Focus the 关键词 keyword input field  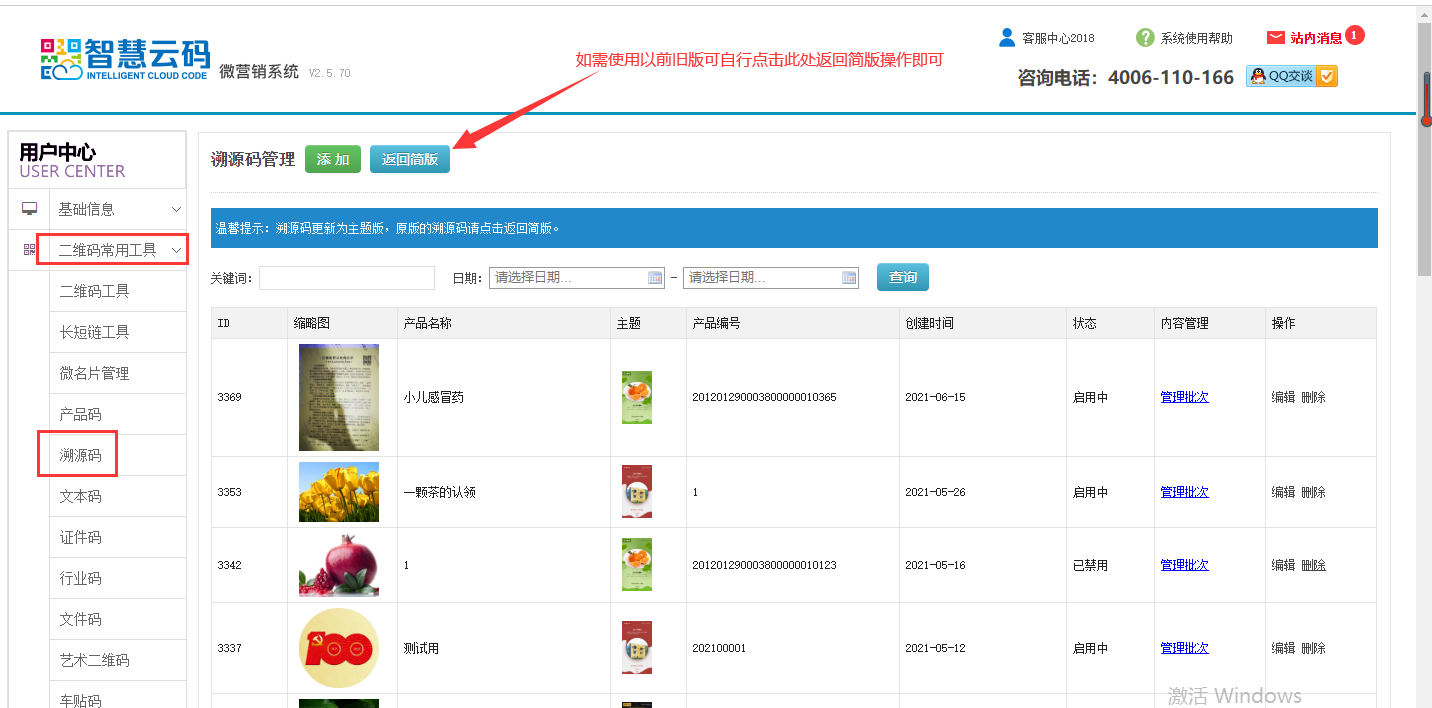click(x=347, y=278)
